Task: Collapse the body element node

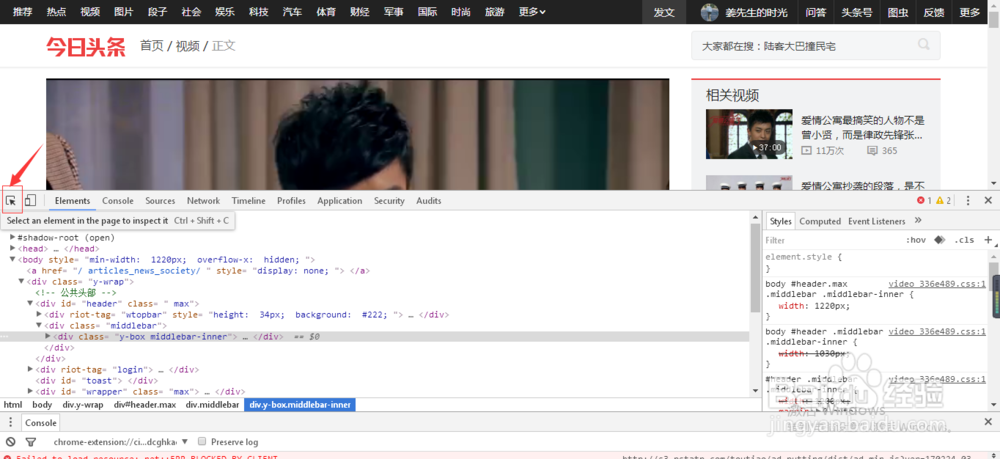Action: (13, 259)
